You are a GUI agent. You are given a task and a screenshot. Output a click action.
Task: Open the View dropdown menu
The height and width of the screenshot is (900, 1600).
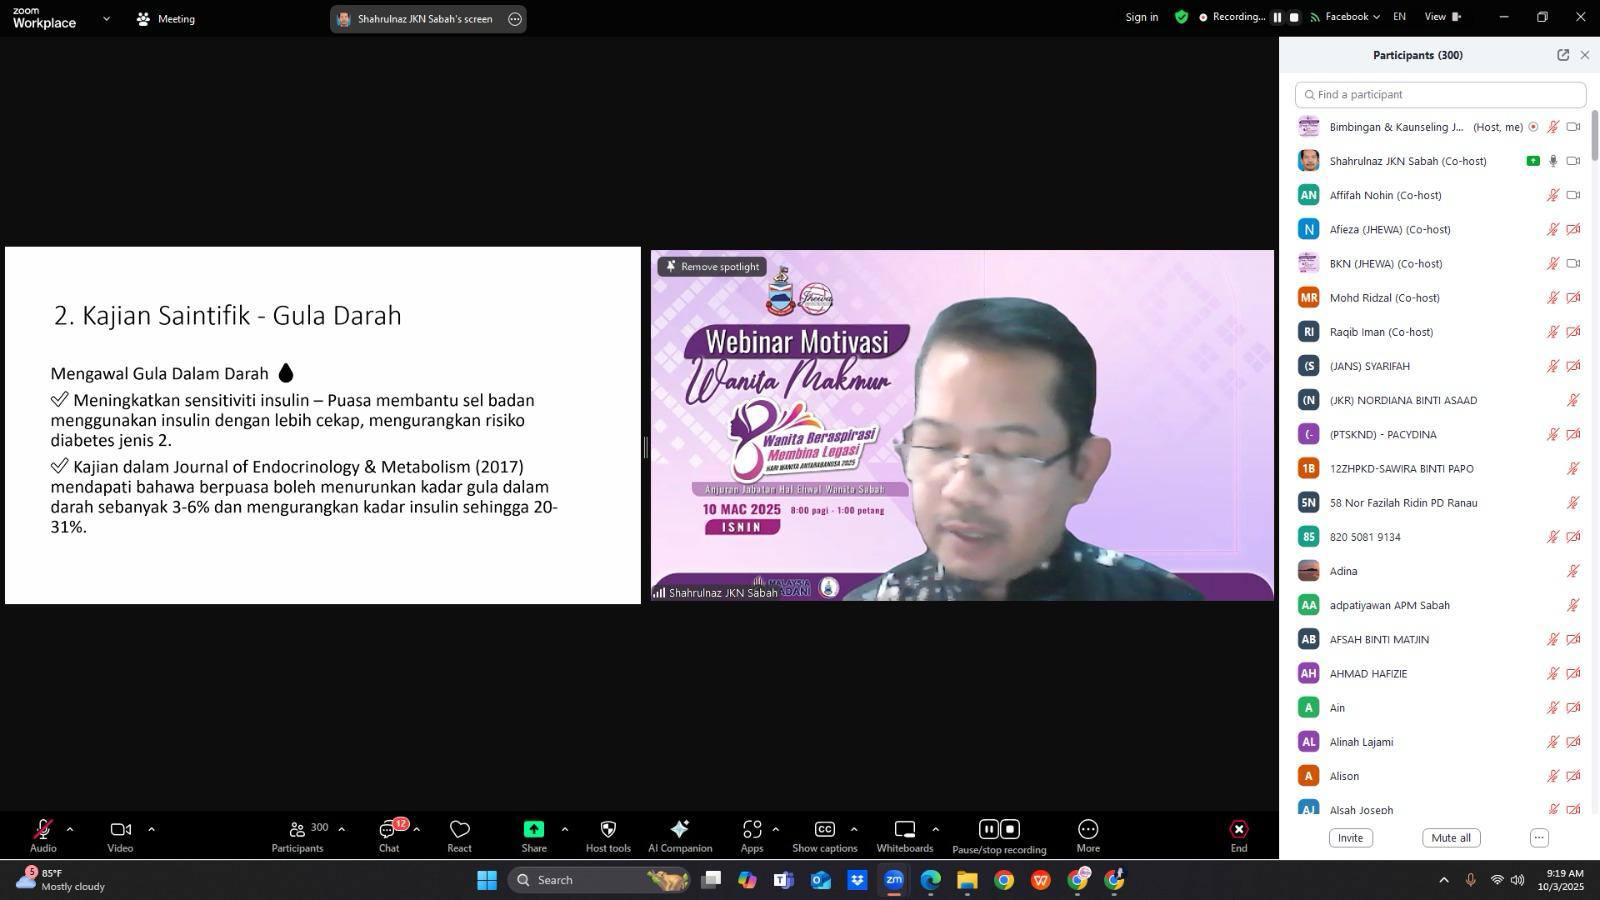(1442, 17)
